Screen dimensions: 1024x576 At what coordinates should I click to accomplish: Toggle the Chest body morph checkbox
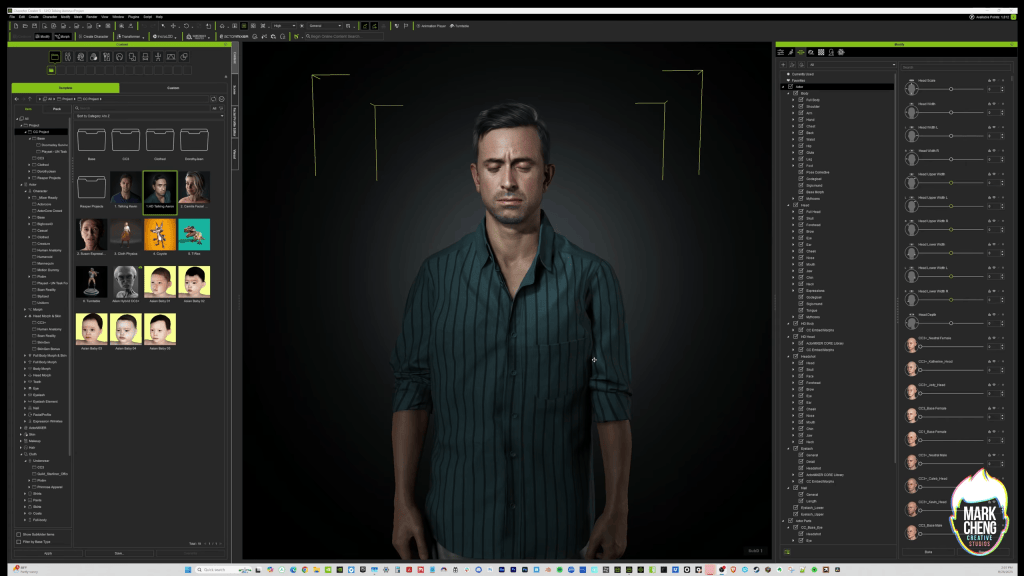click(801, 126)
